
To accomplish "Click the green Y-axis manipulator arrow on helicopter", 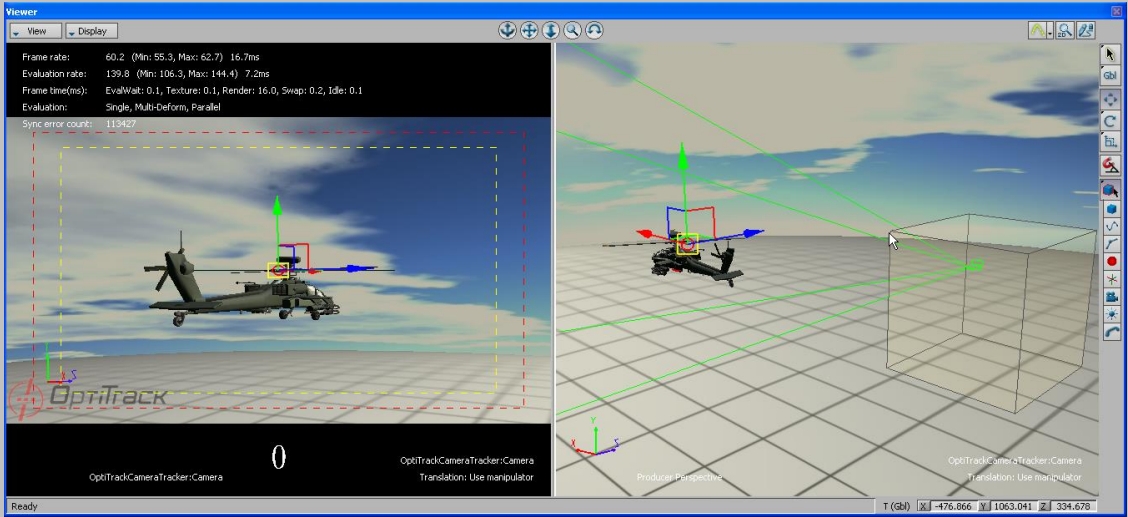I will coord(279,205).
